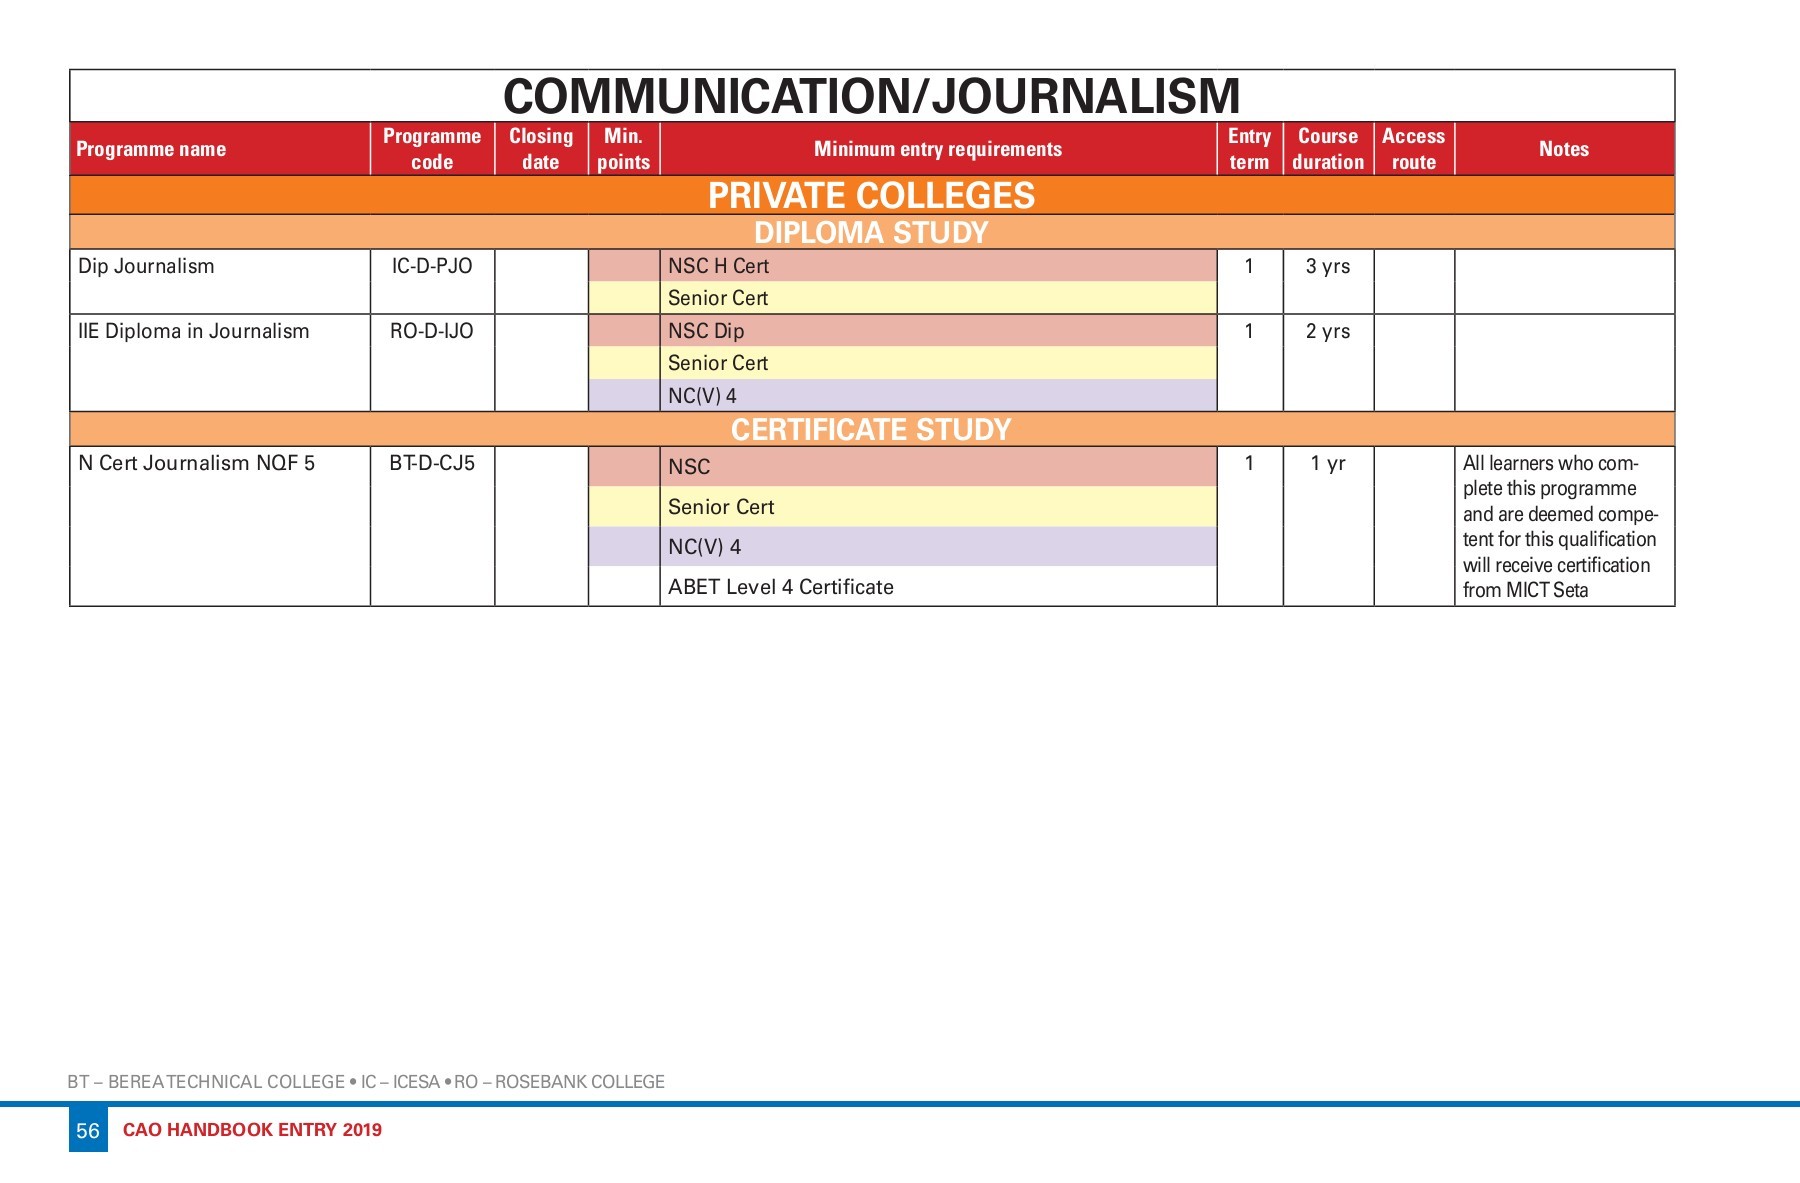Select programme code RO-D-IJO

[x=432, y=331]
